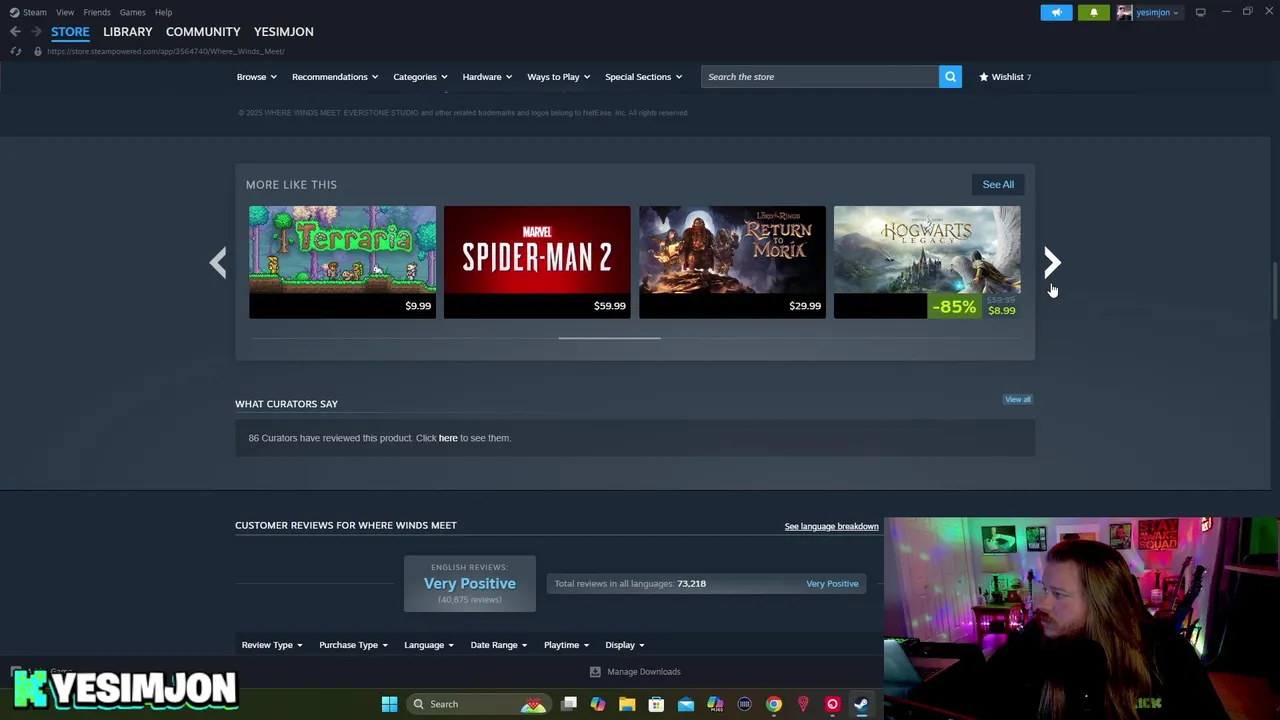
Task: Open the Spider-Man 2 game thumbnail
Action: pyautogui.click(x=537, y=262)
